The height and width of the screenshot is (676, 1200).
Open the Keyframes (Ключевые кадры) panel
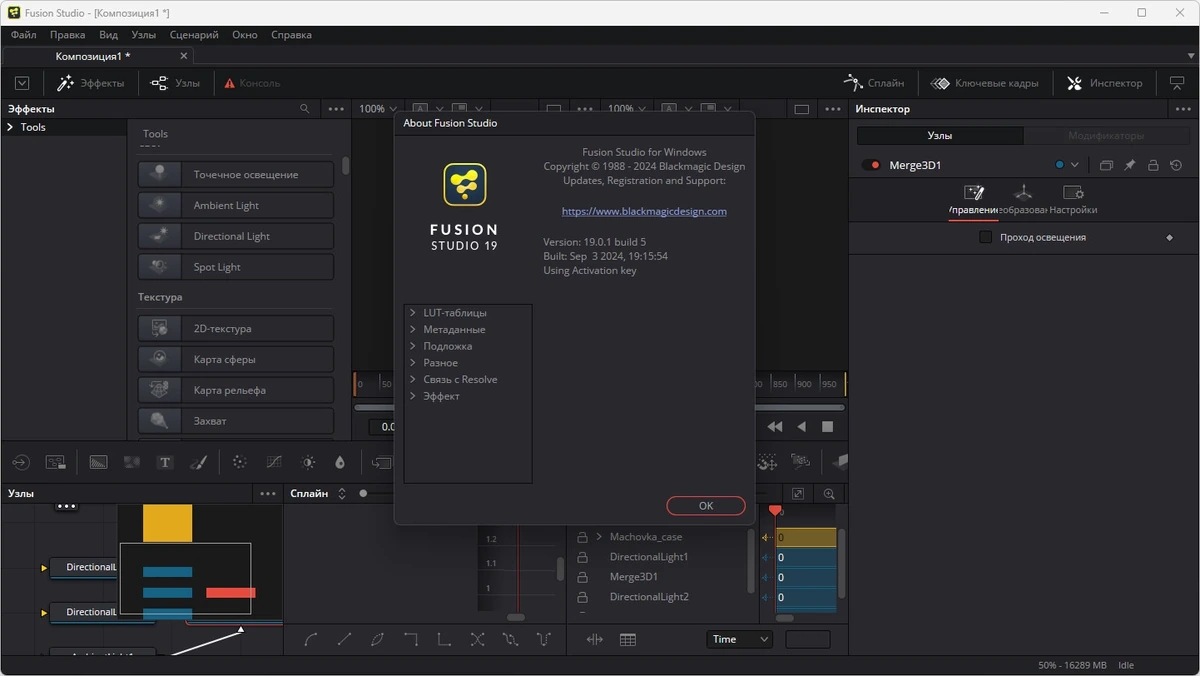pyautogui.click(x=984, y=83)
